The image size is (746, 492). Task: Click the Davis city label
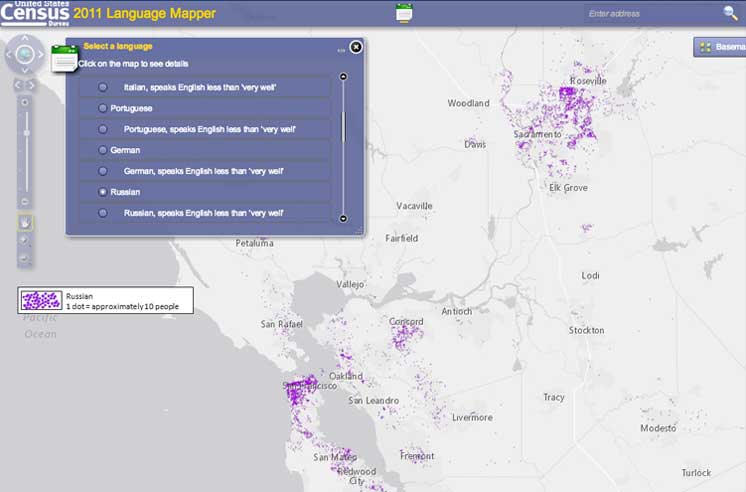point(475,144)
